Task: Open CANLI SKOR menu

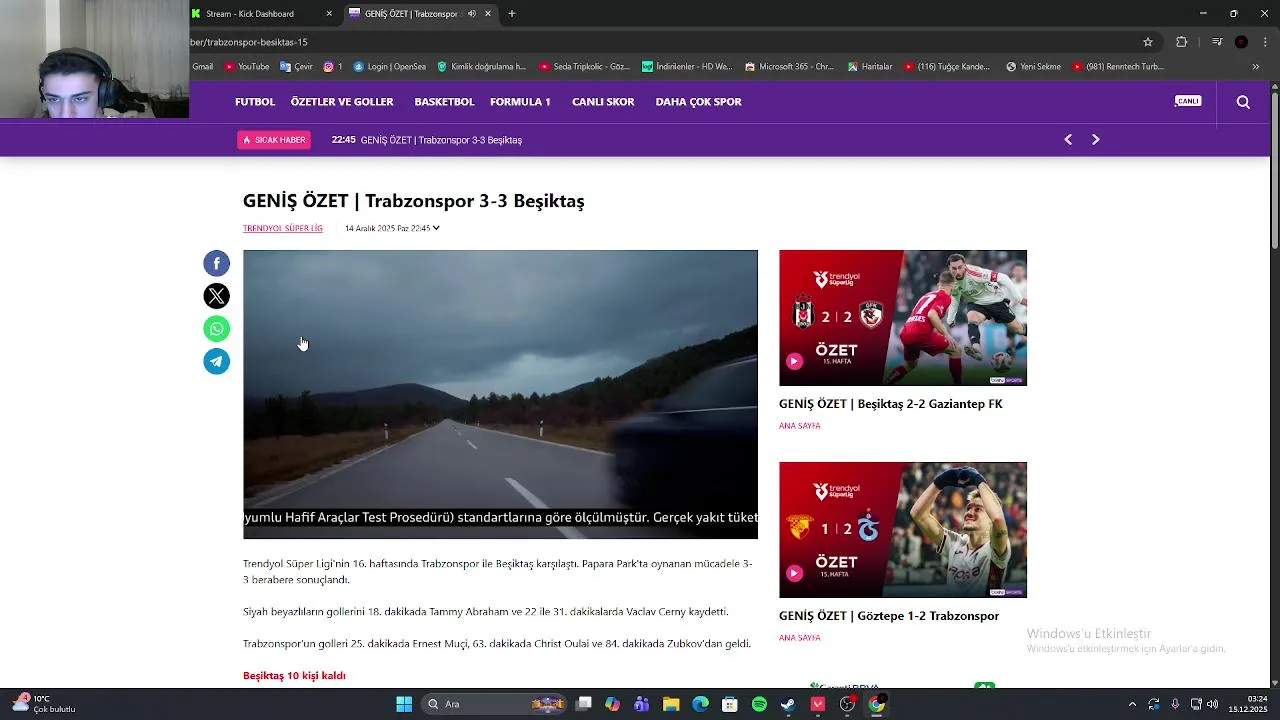Action: [x=603, y=102]
